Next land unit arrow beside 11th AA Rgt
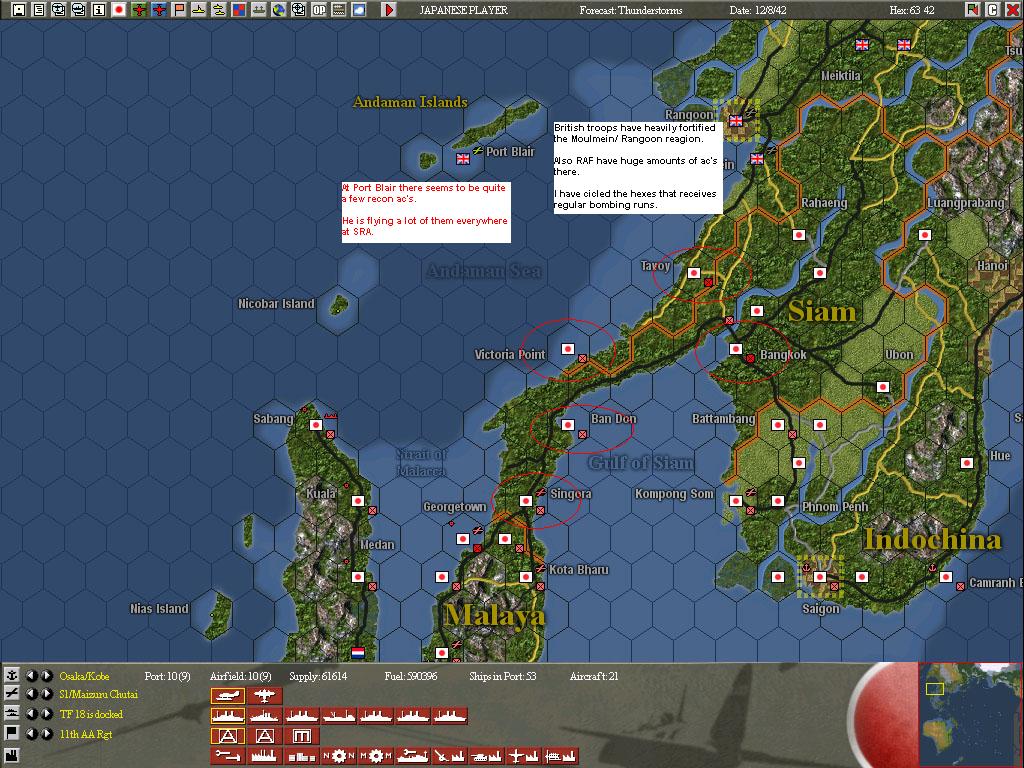The width and height of the screenshot is (1024, 768). point(46,733)
